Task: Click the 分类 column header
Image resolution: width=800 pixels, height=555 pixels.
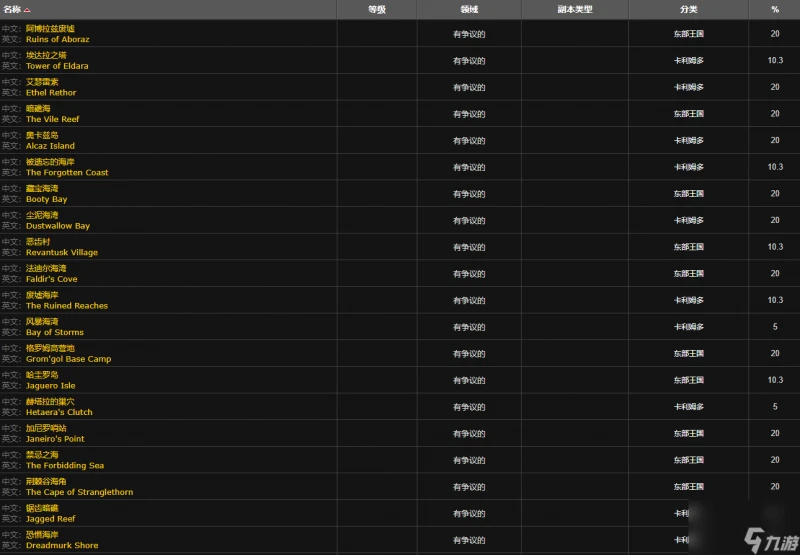Action: 688,9
